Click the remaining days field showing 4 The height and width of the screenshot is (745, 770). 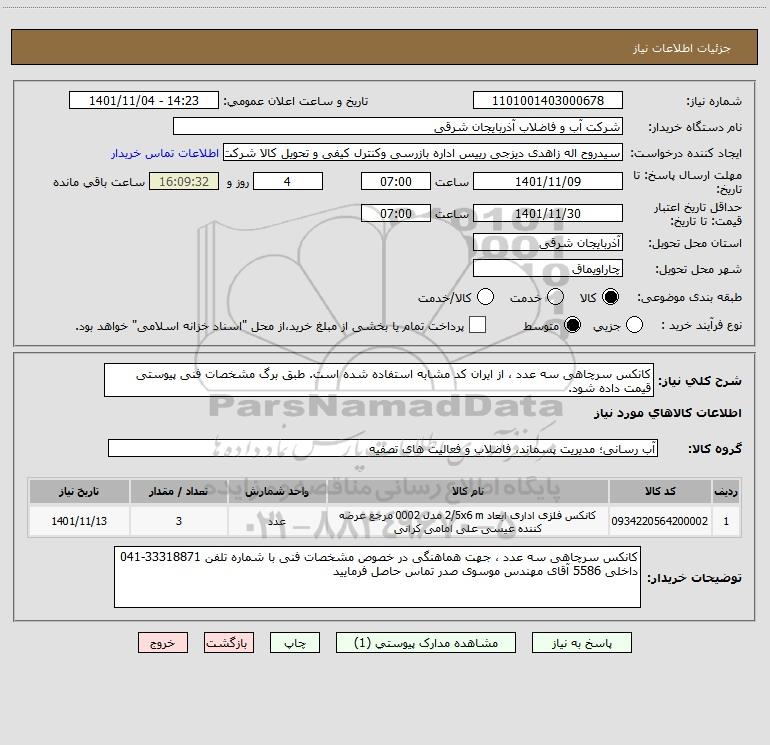pos(288,181)
